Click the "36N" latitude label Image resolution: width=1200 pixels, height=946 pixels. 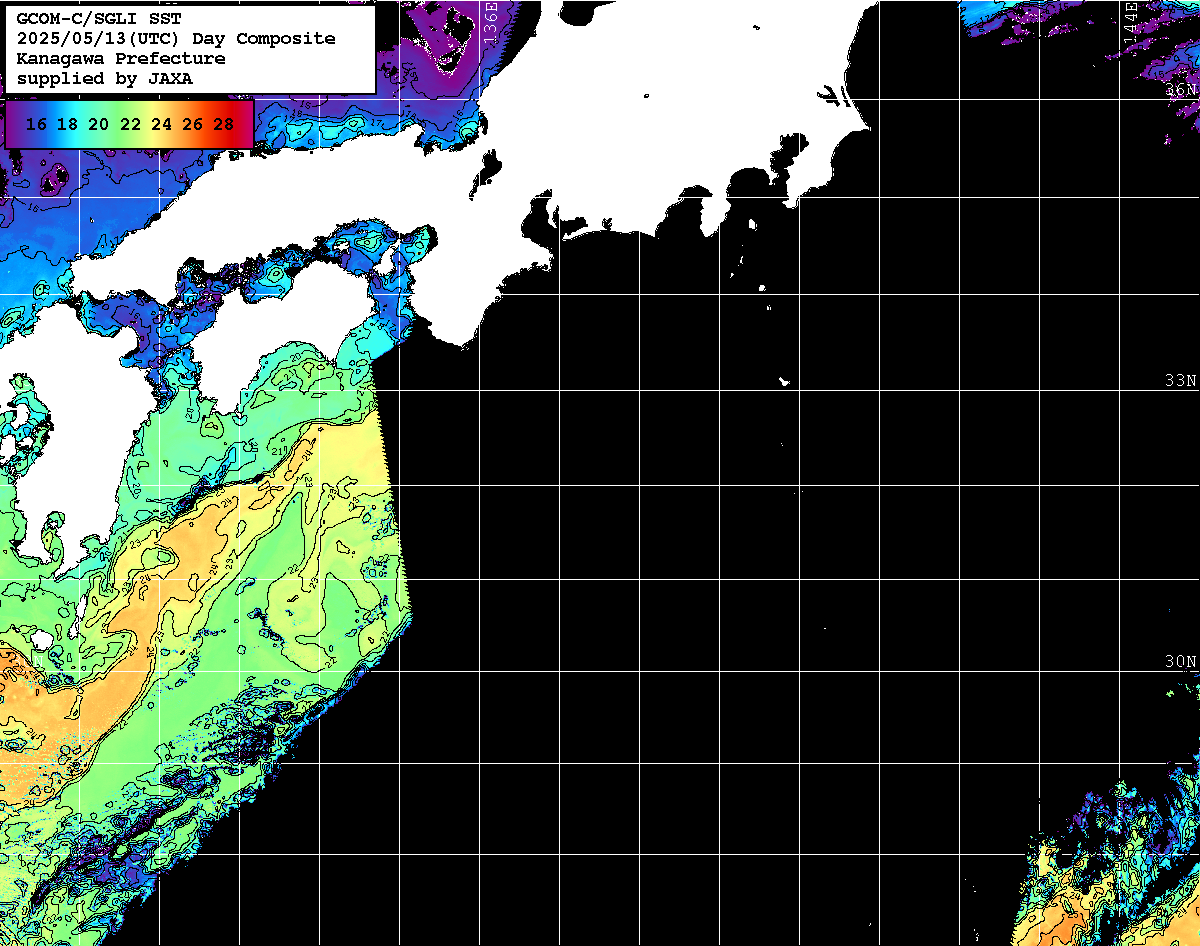click(x=1181, y=90)
